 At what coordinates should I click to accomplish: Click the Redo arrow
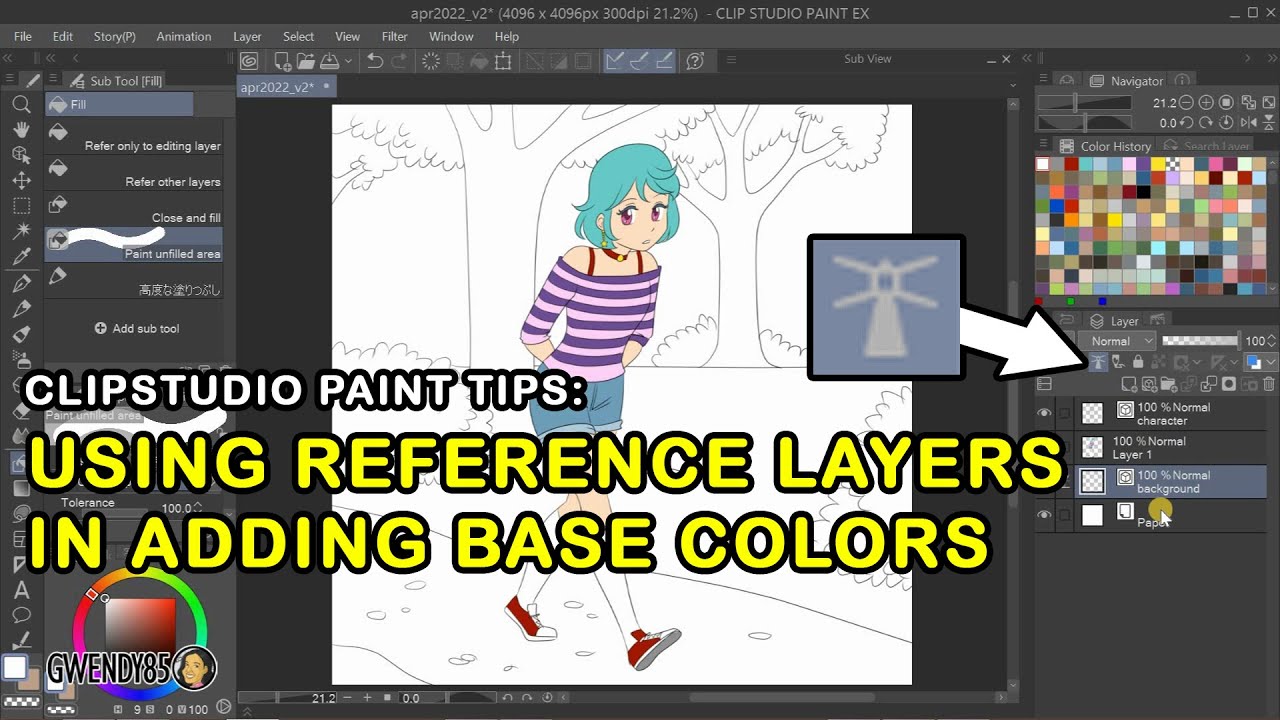(x=399, y=61)
